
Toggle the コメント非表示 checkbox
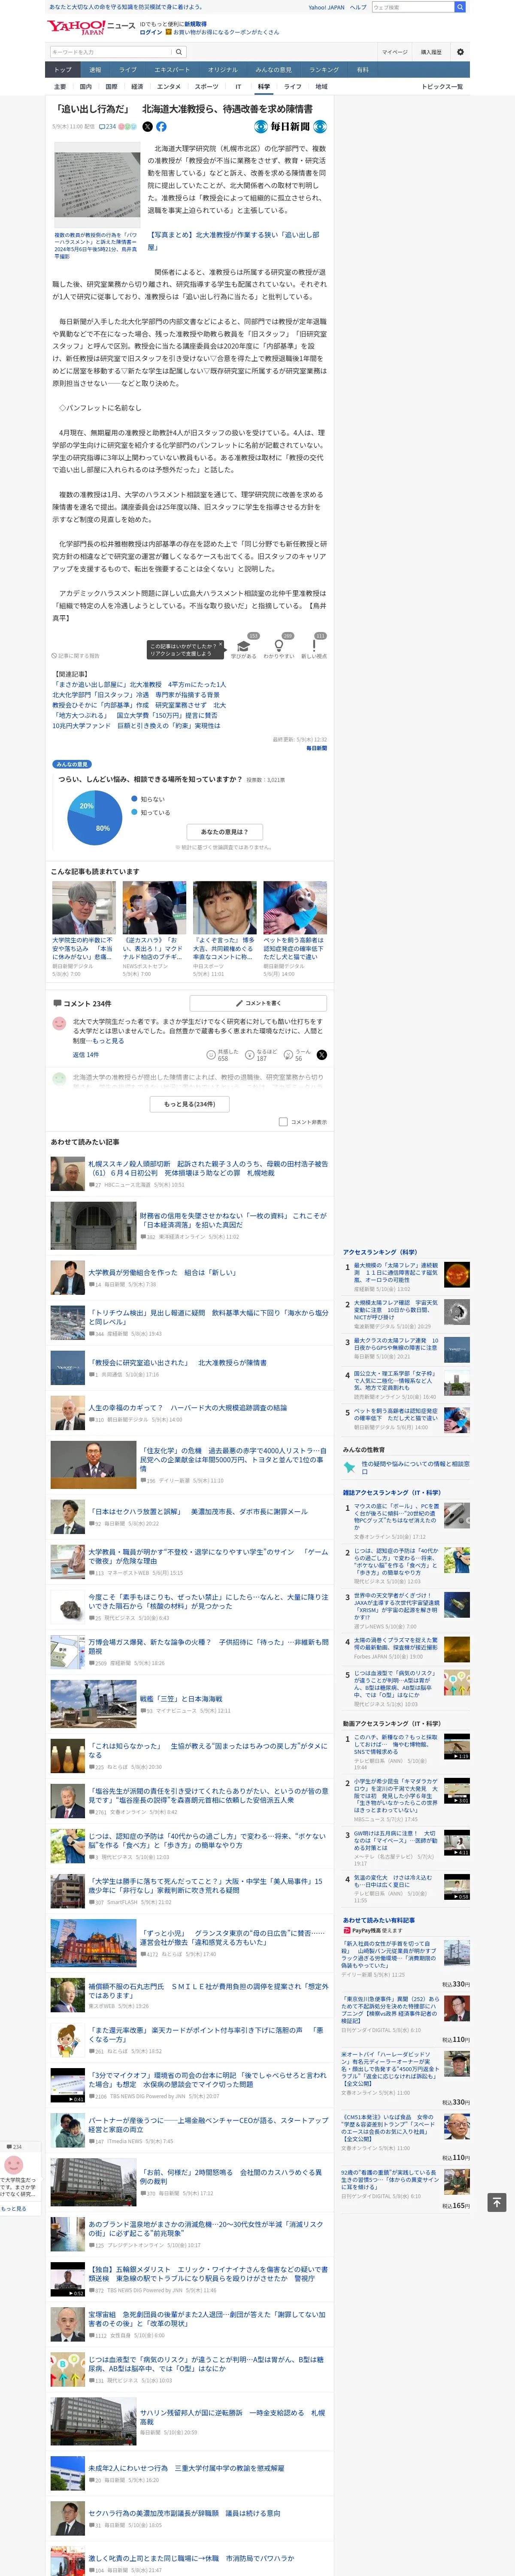click(x=283, y=1122)
